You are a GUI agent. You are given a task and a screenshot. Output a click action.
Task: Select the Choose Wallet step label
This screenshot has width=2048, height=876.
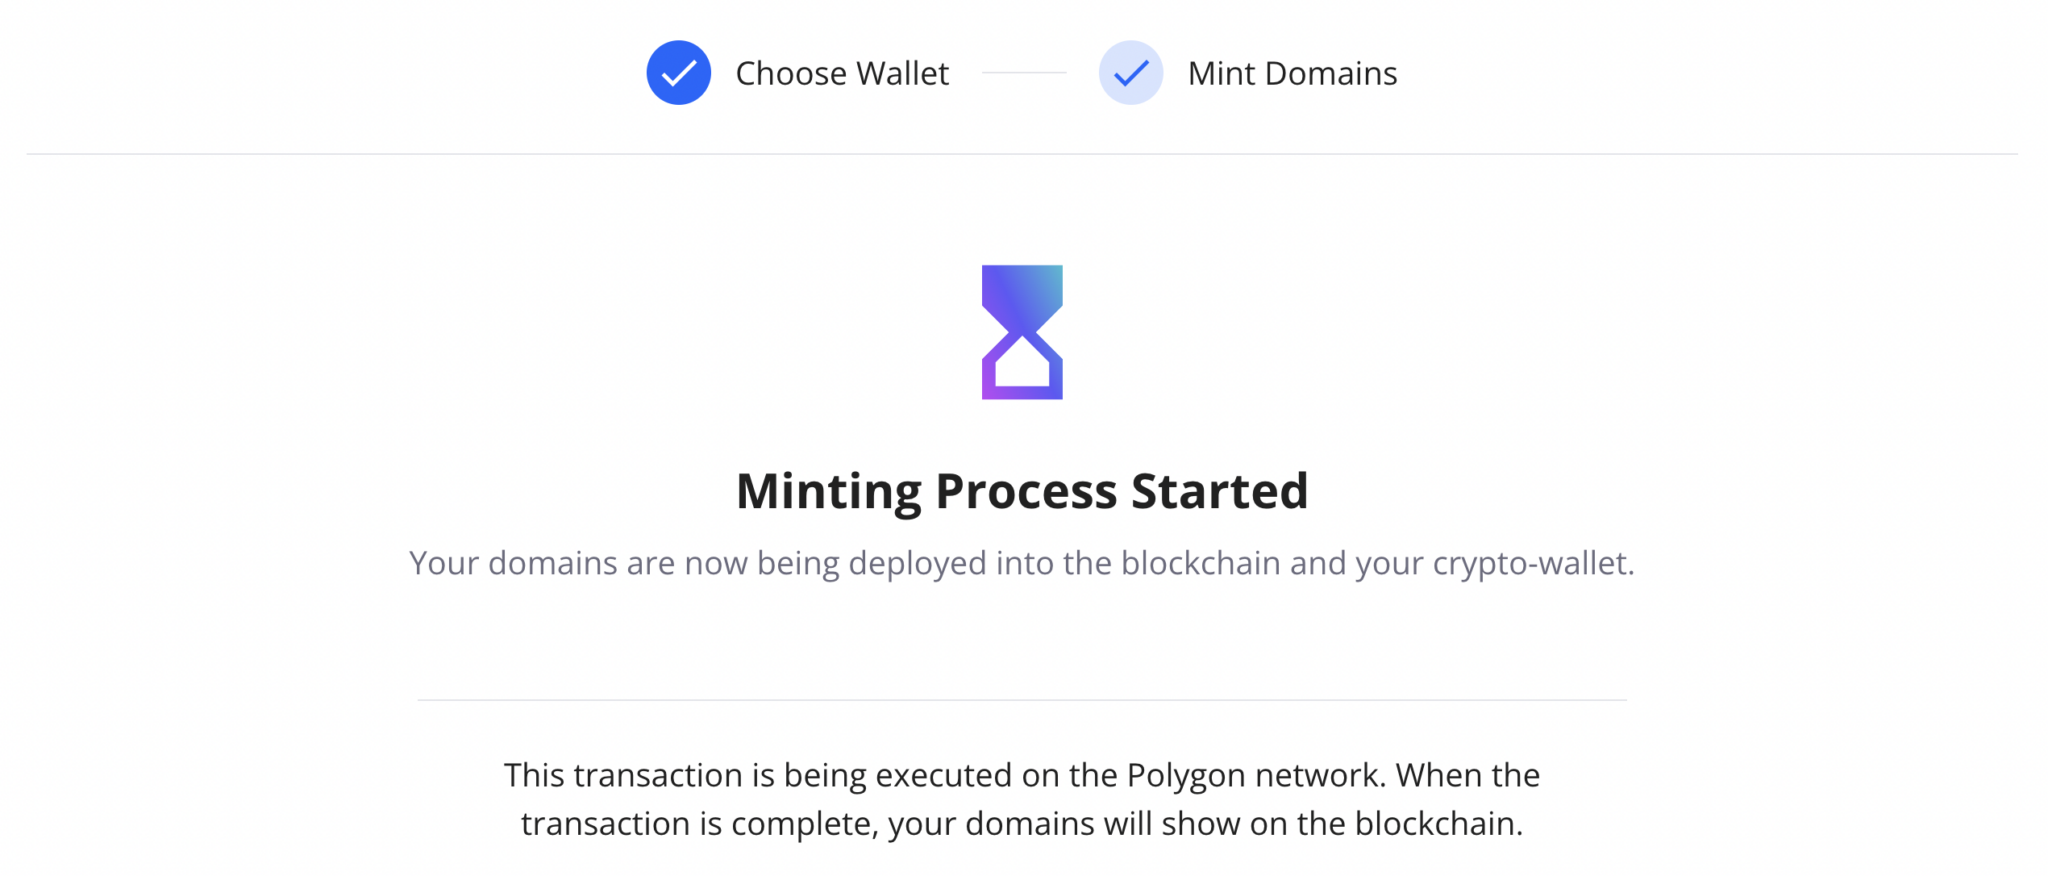point(842,74)
